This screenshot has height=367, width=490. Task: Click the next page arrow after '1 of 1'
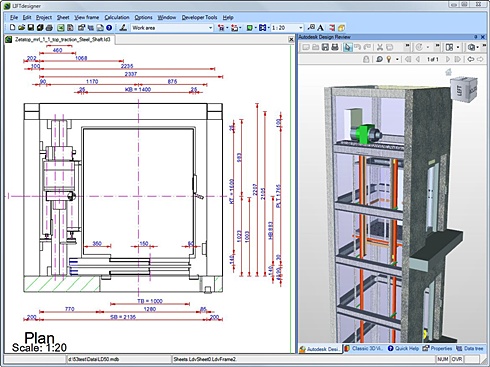click(x=448, y=59)
